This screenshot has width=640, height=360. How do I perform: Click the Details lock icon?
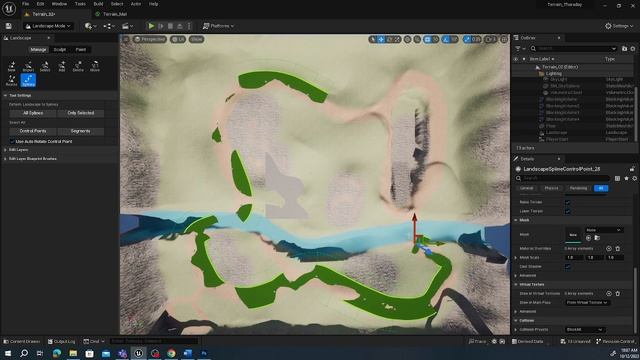coord(632,169)
